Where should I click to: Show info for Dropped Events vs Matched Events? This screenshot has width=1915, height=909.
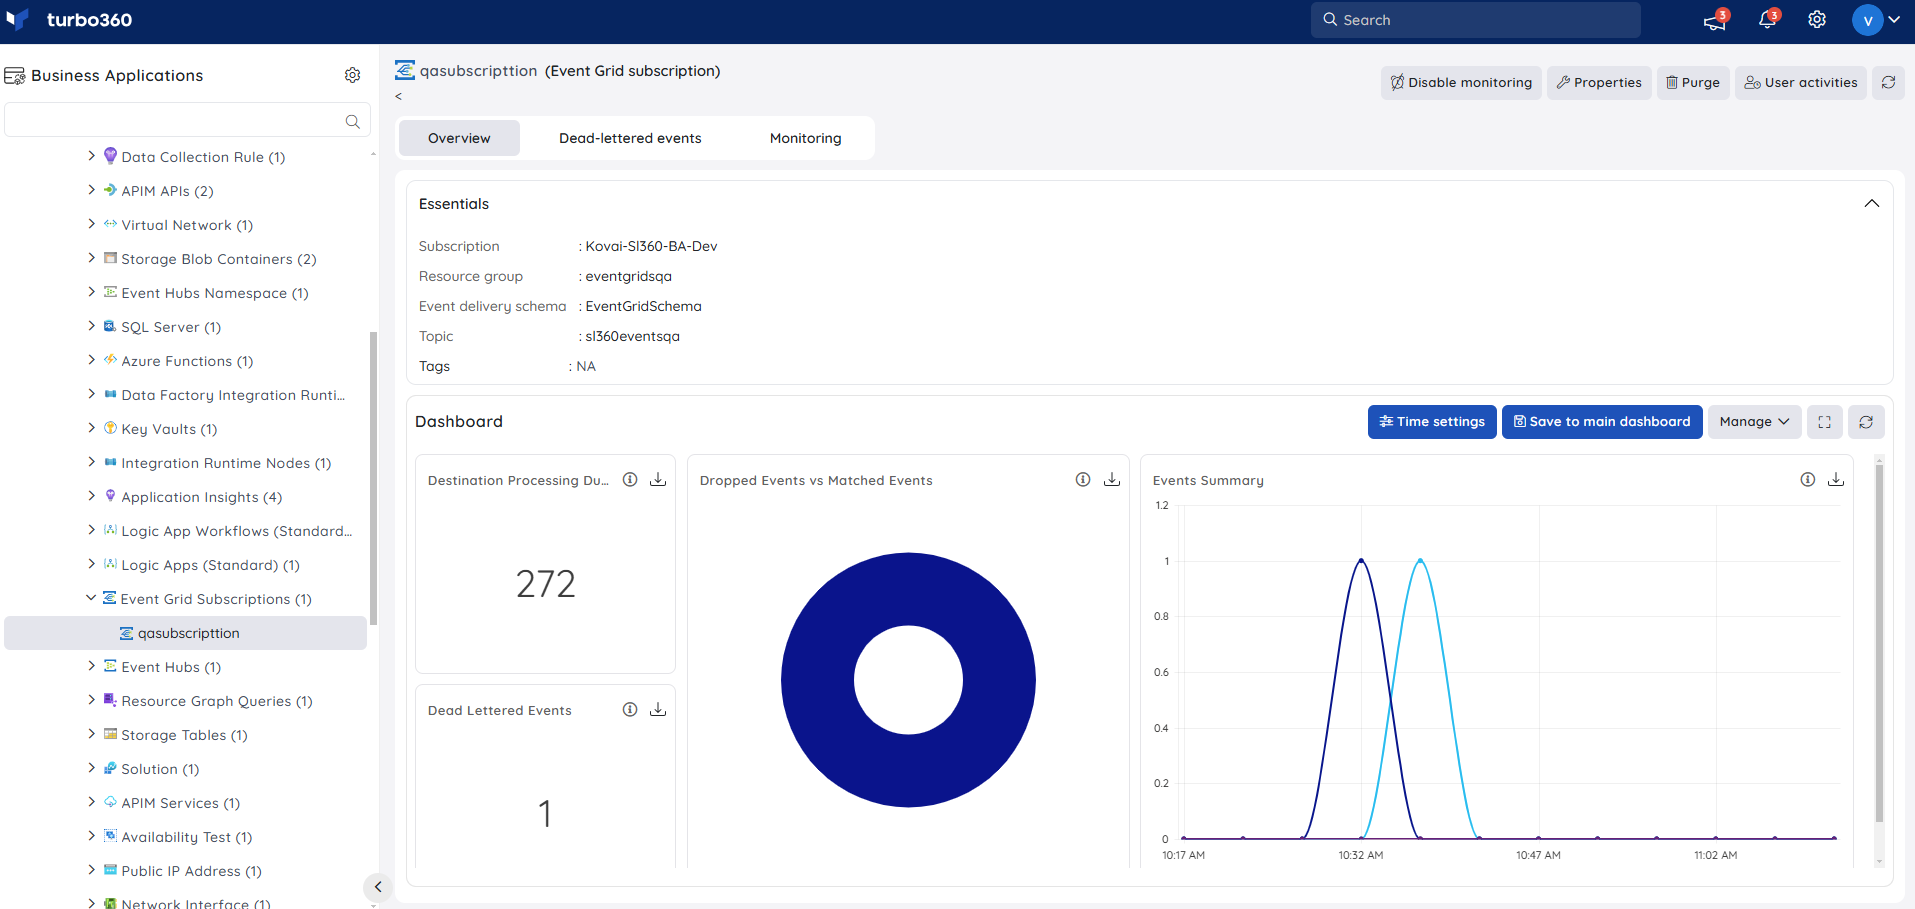(1083, 480)
